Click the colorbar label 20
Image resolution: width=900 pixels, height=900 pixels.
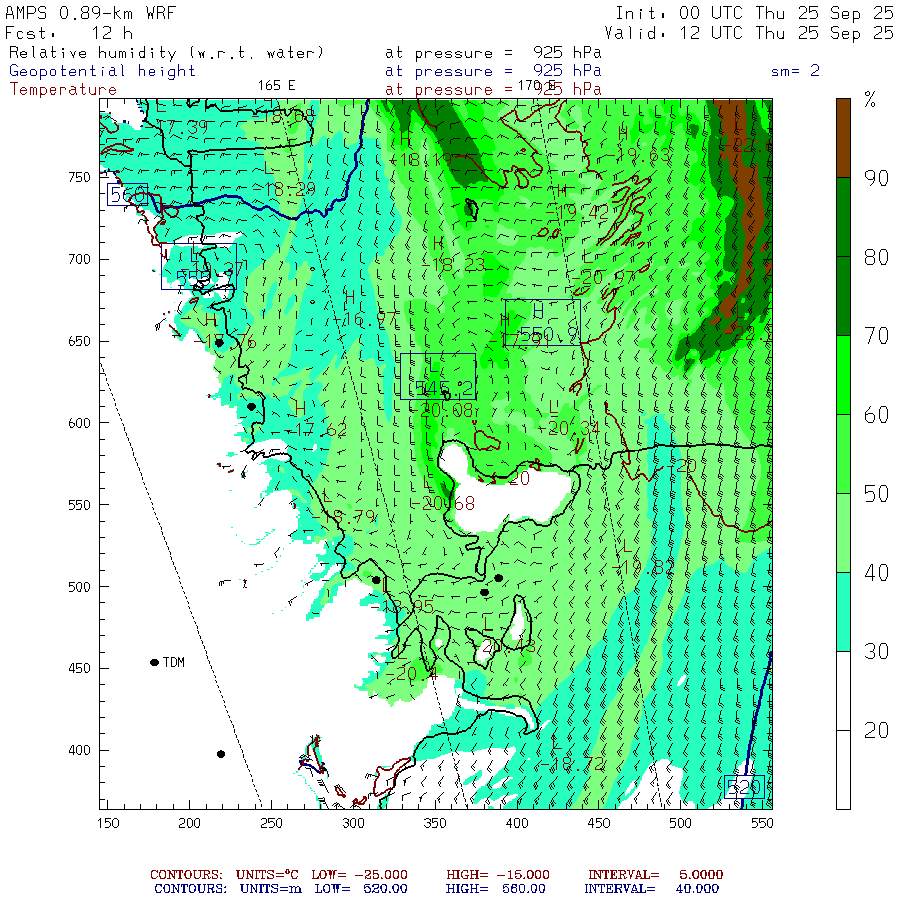pos(876,730)
